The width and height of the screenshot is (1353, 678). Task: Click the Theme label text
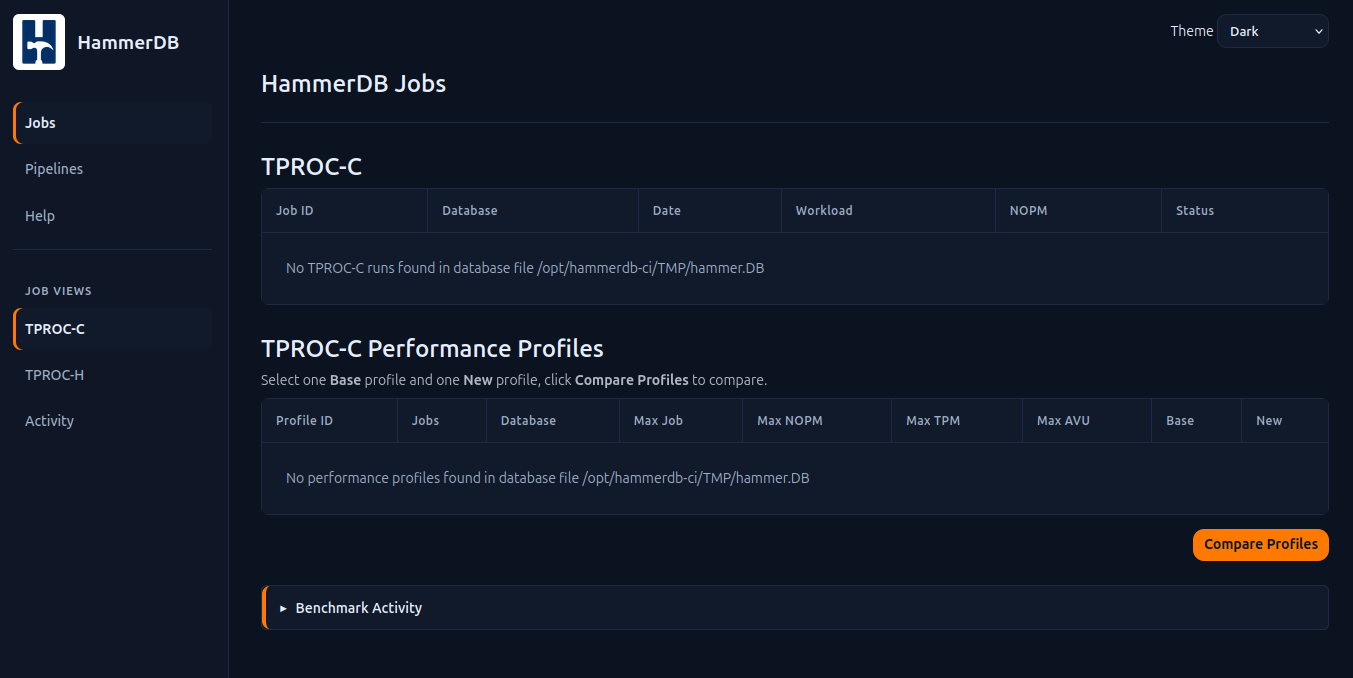tap(1192, 31)
